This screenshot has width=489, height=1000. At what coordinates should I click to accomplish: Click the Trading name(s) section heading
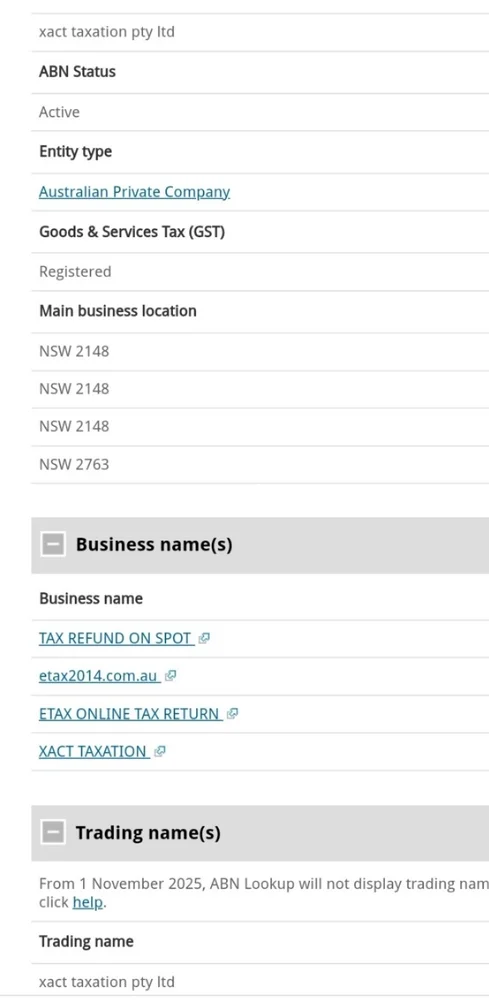pyautogui.click(x=148, y=832)
